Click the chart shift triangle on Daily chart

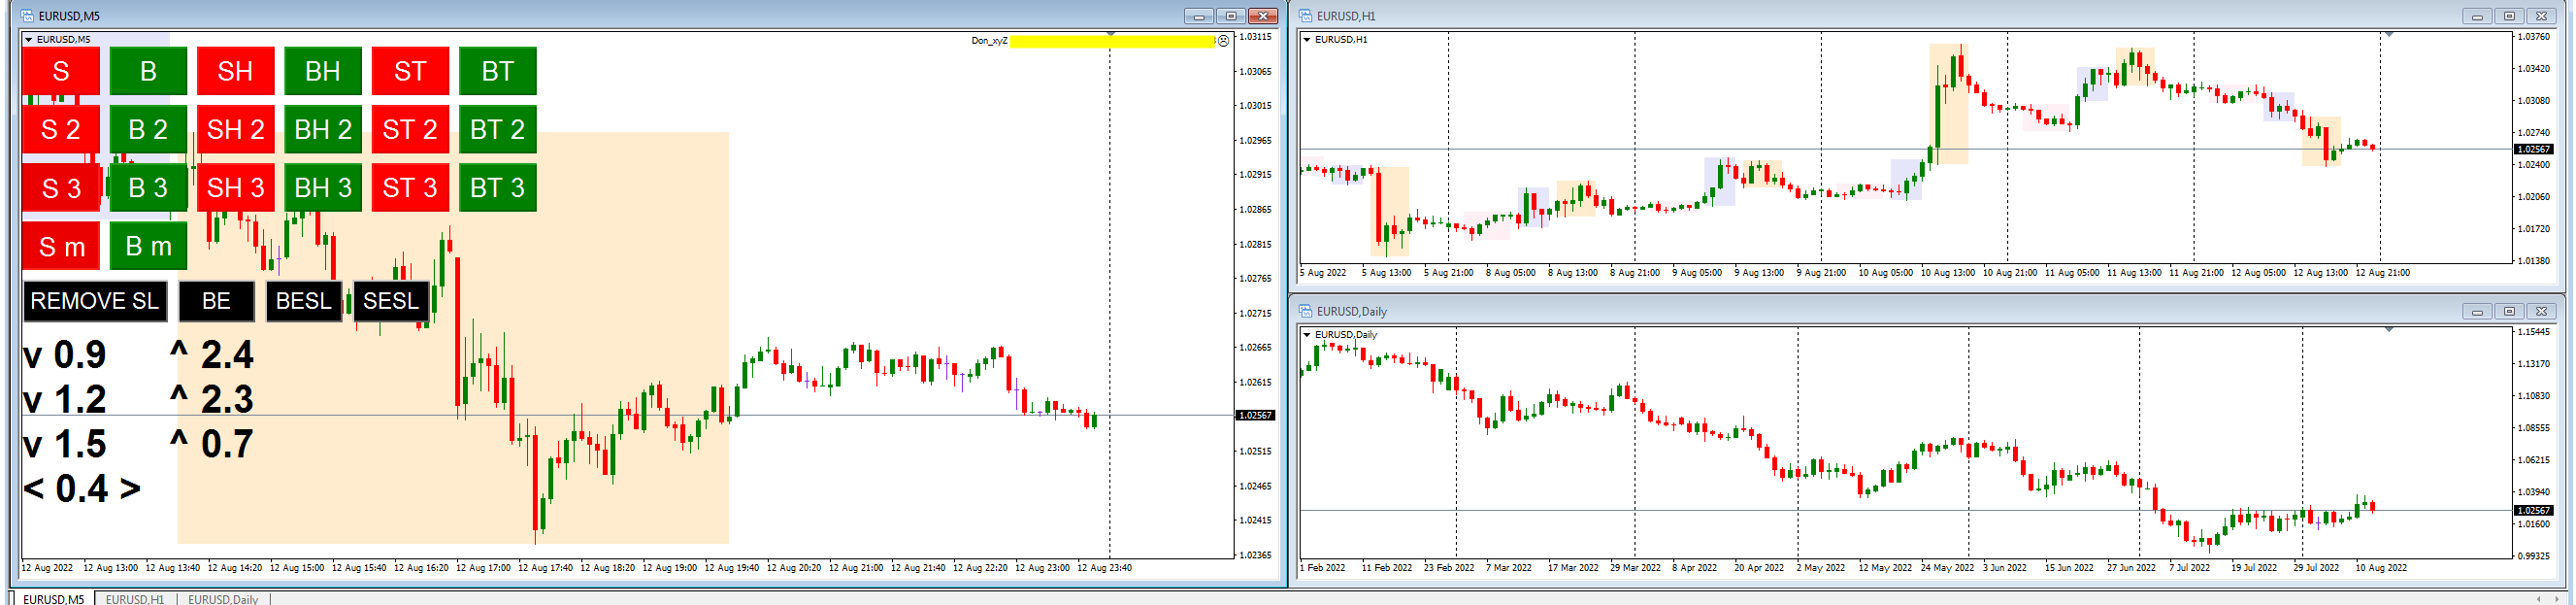point(2389,330)
